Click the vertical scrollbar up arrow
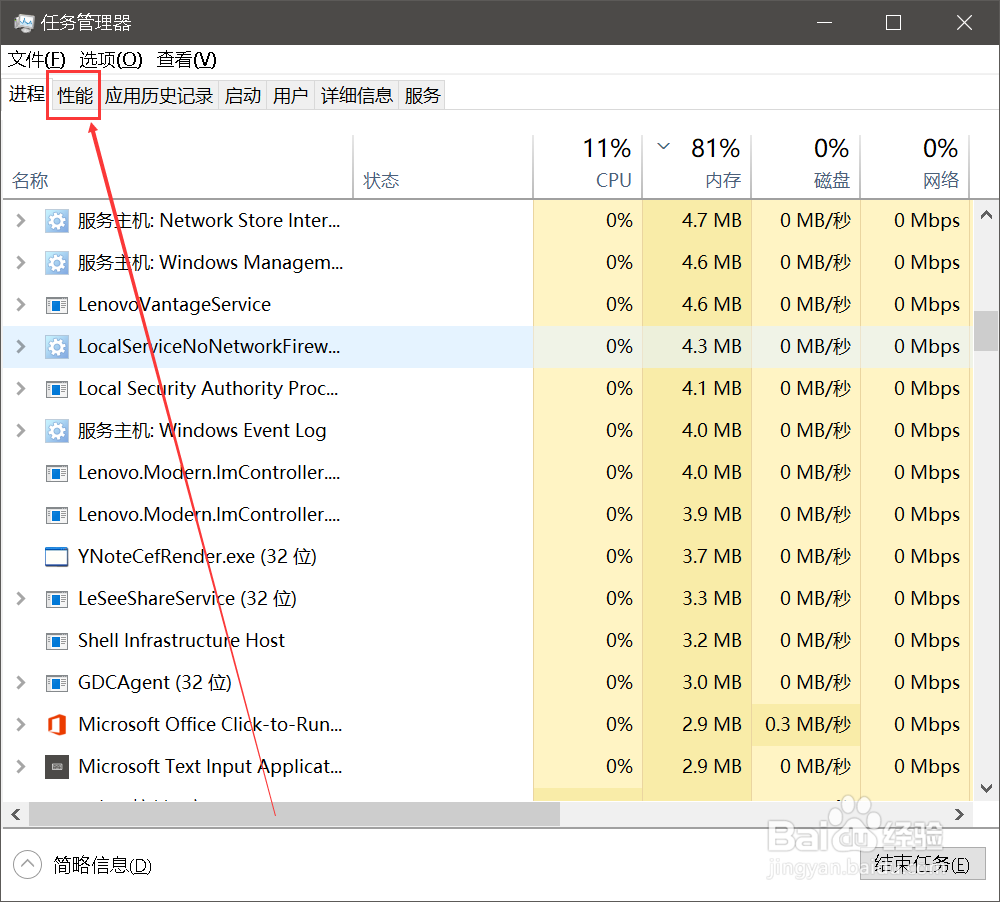The image size is (1000, 902). coord(986,215)
